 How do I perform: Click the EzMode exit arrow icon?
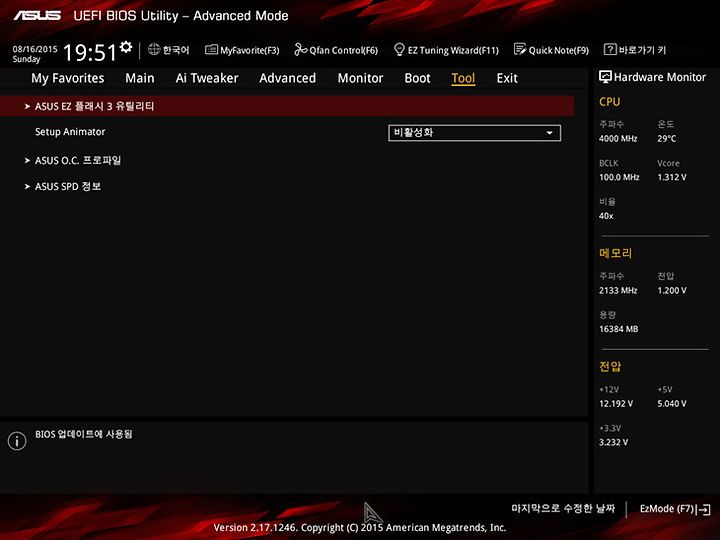pyautogui.click(x=703, y=509)
